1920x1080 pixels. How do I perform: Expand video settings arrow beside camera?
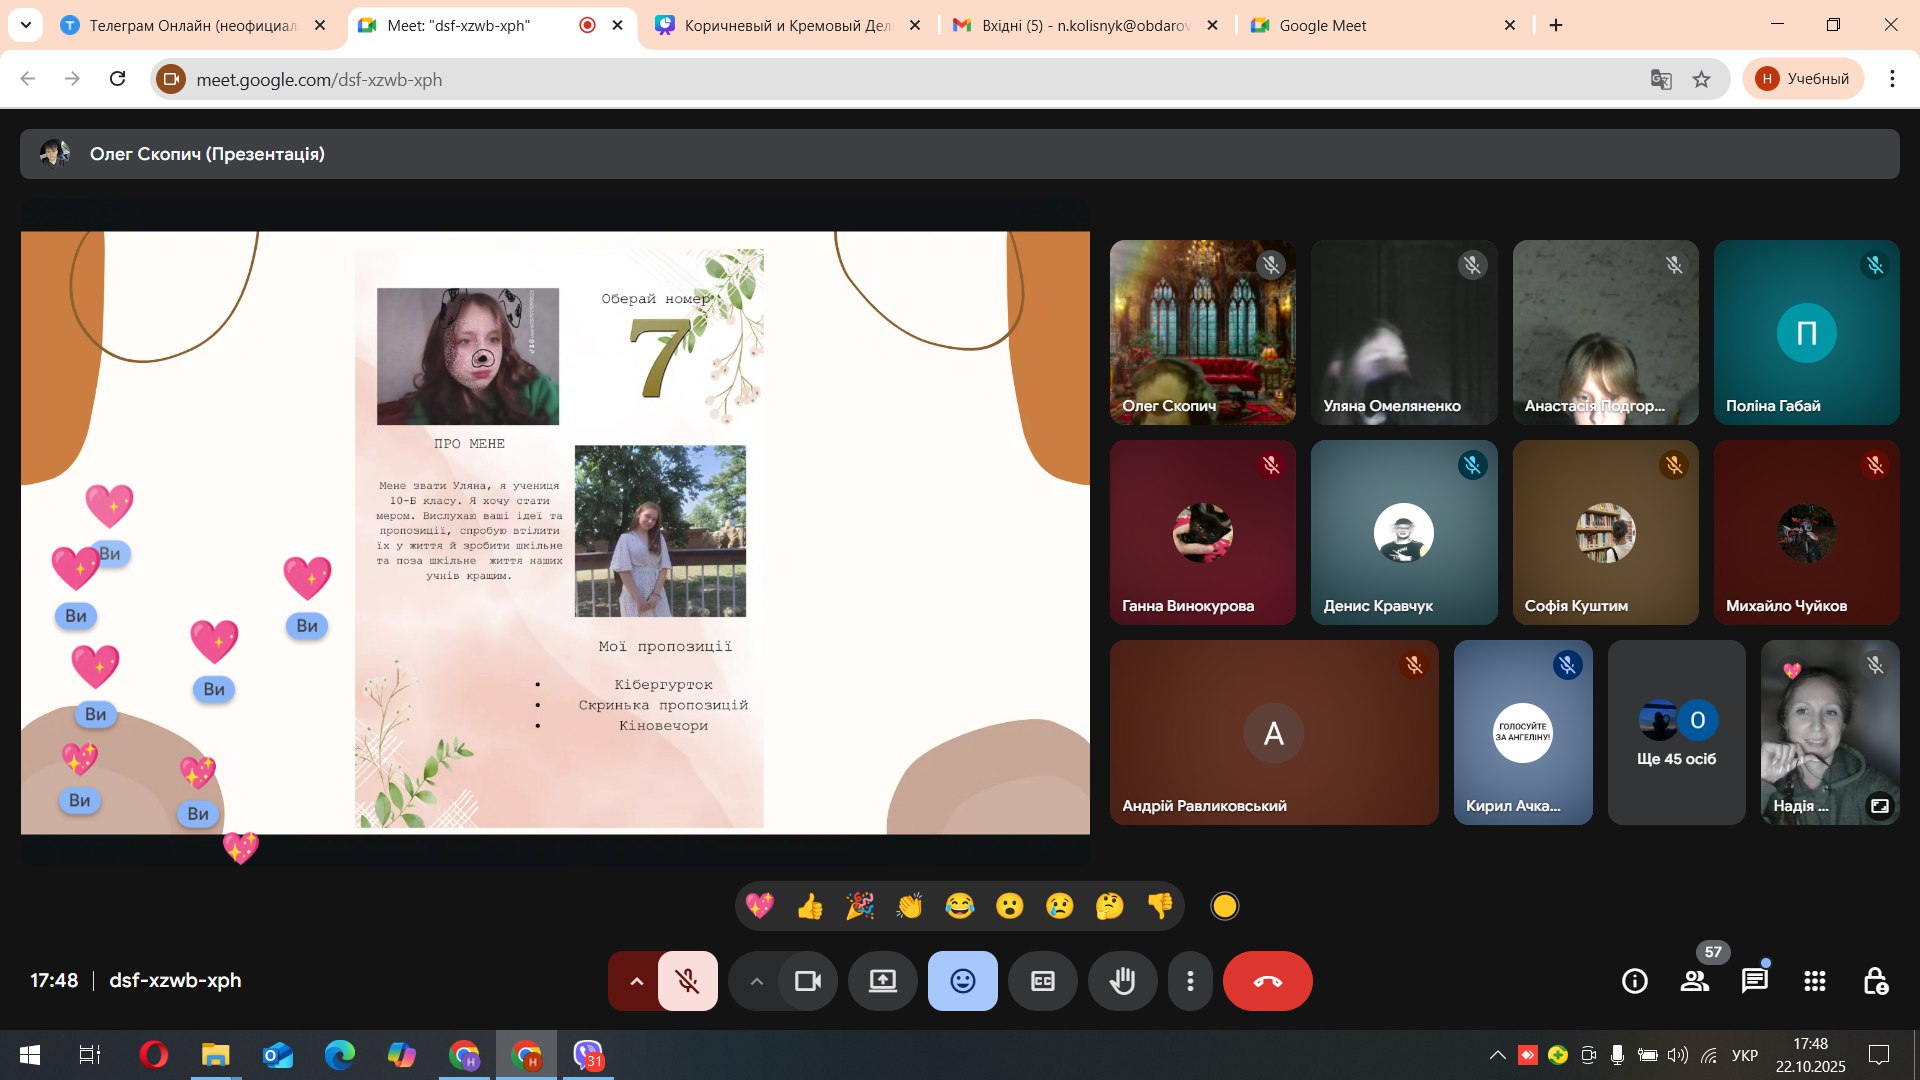click(x=757, y=981)
